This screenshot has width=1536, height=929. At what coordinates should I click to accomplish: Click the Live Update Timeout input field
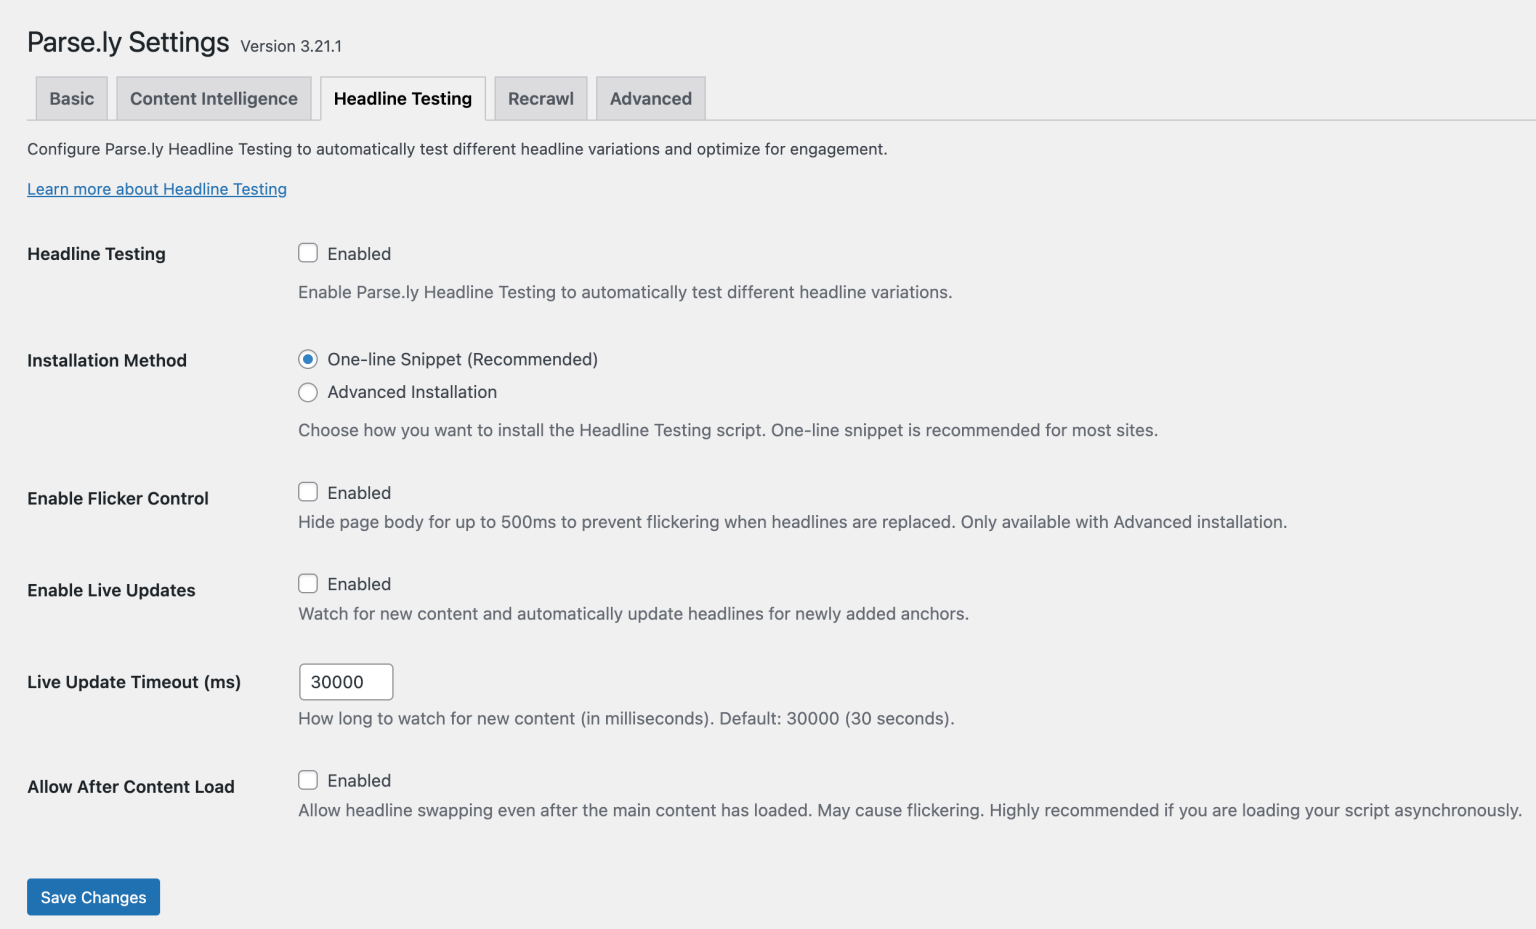tap(345, 682)
